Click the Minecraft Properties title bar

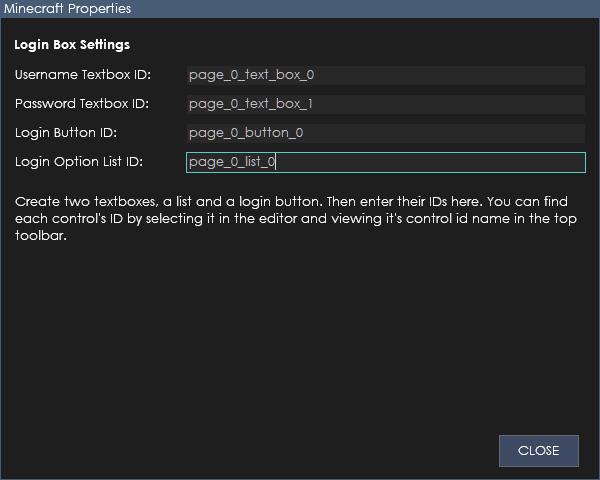300,9
